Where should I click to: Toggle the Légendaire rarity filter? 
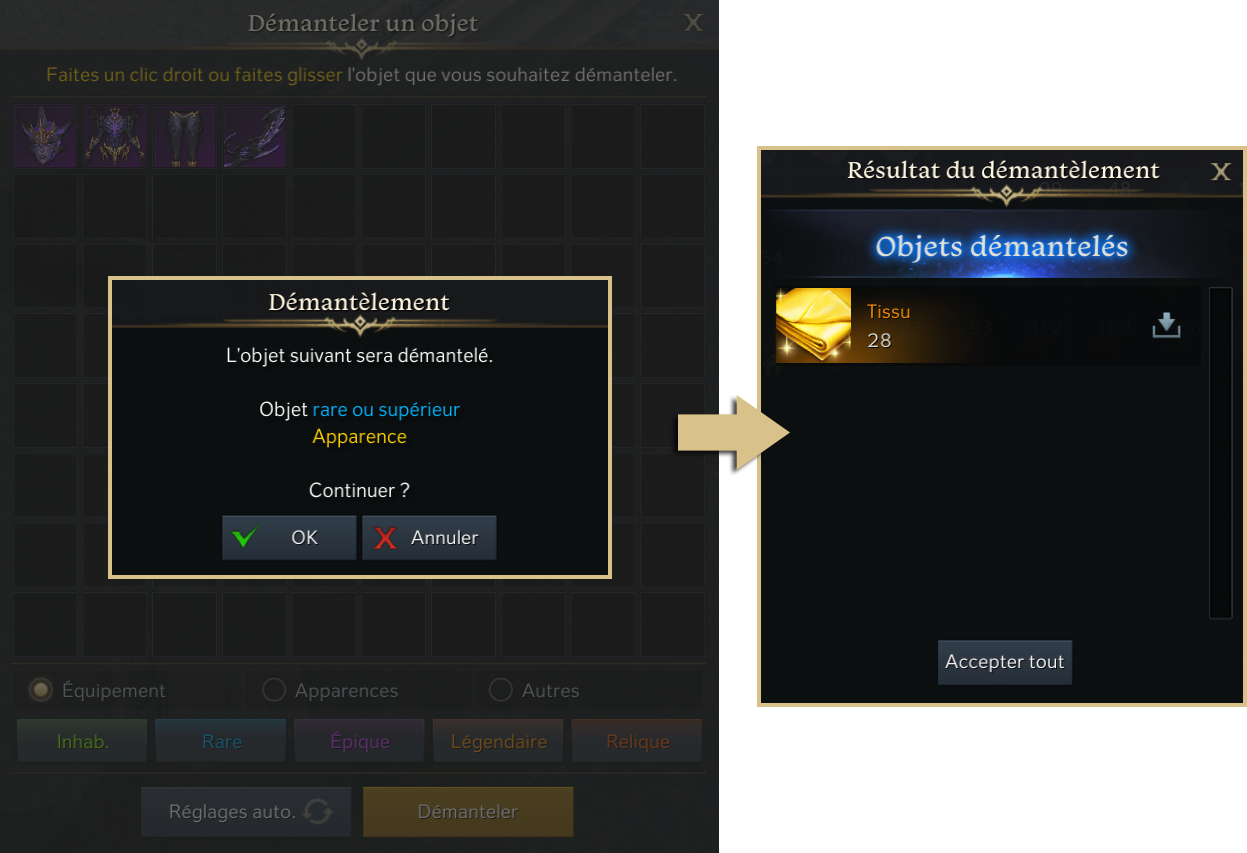coord(499,742)
